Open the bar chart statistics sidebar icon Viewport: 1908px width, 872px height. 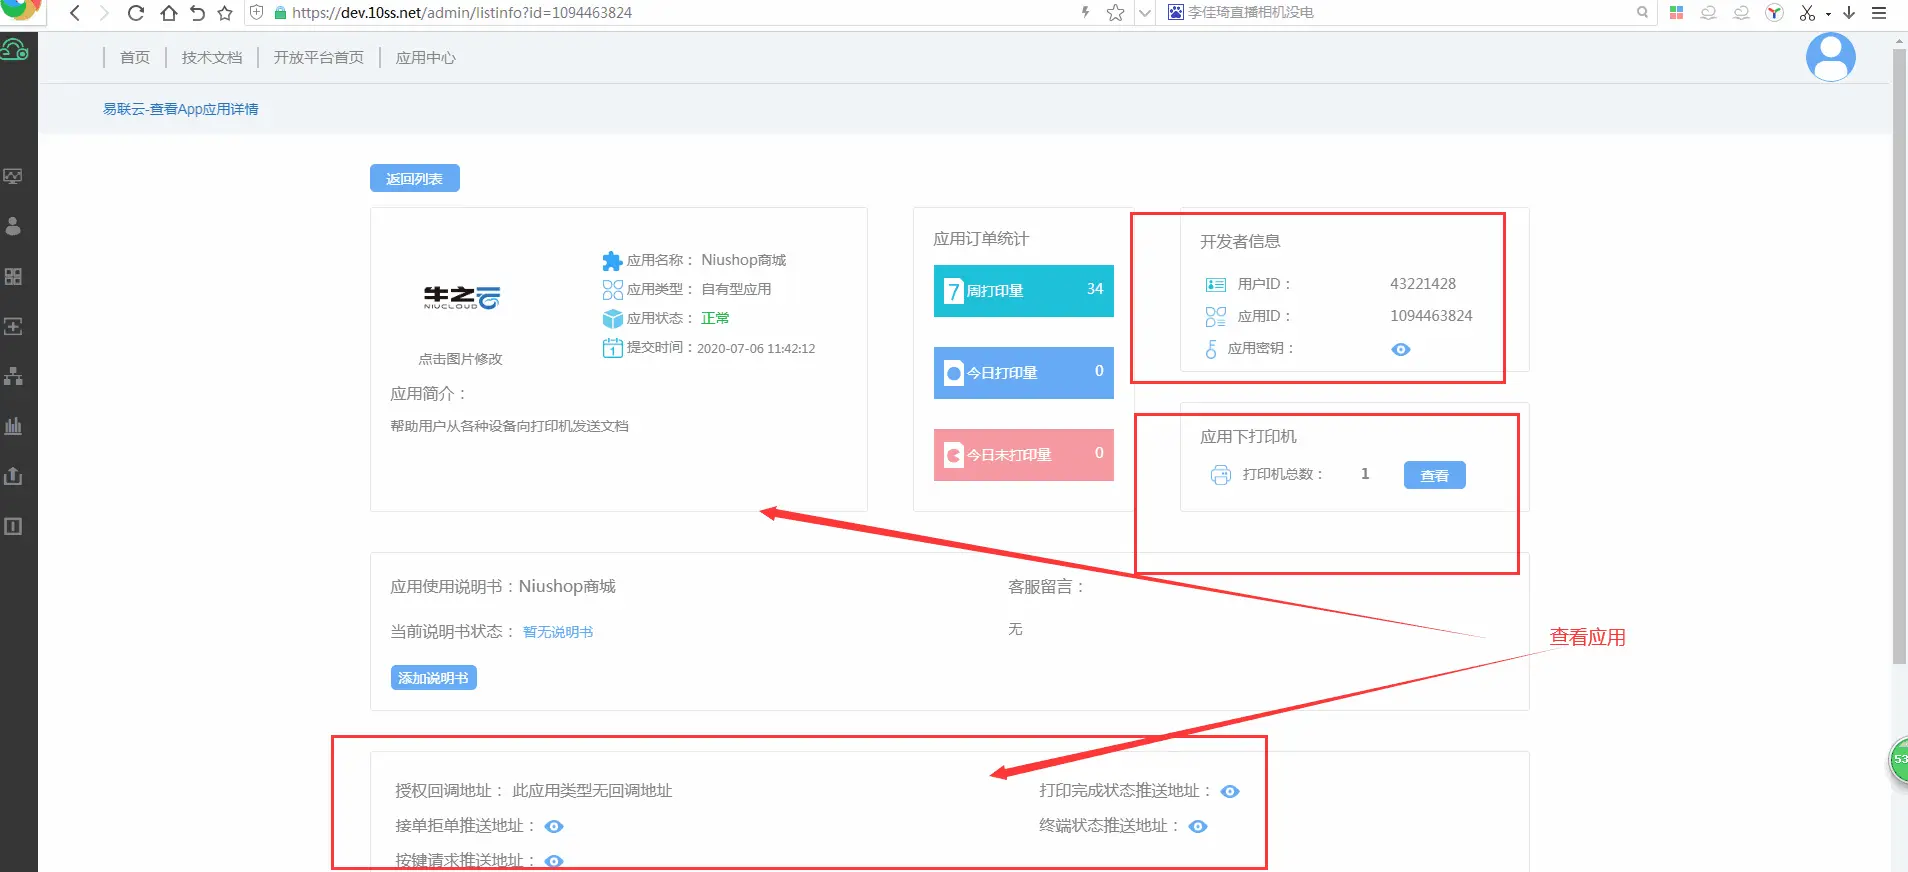click(x=13, y=426)
